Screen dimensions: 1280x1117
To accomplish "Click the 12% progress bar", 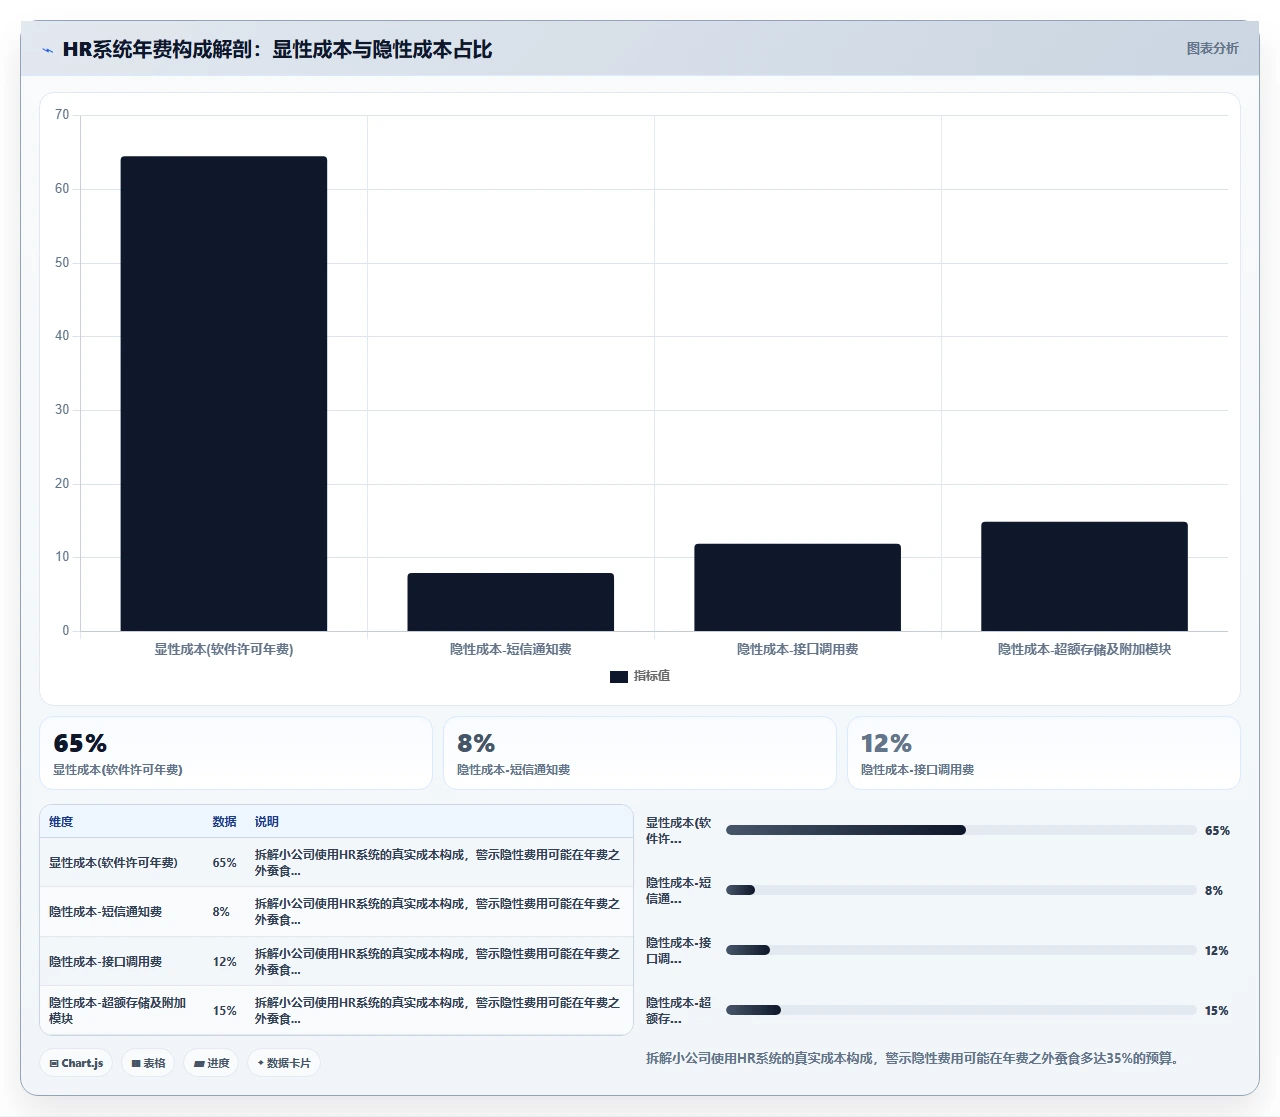I will (x=961, y=950).
